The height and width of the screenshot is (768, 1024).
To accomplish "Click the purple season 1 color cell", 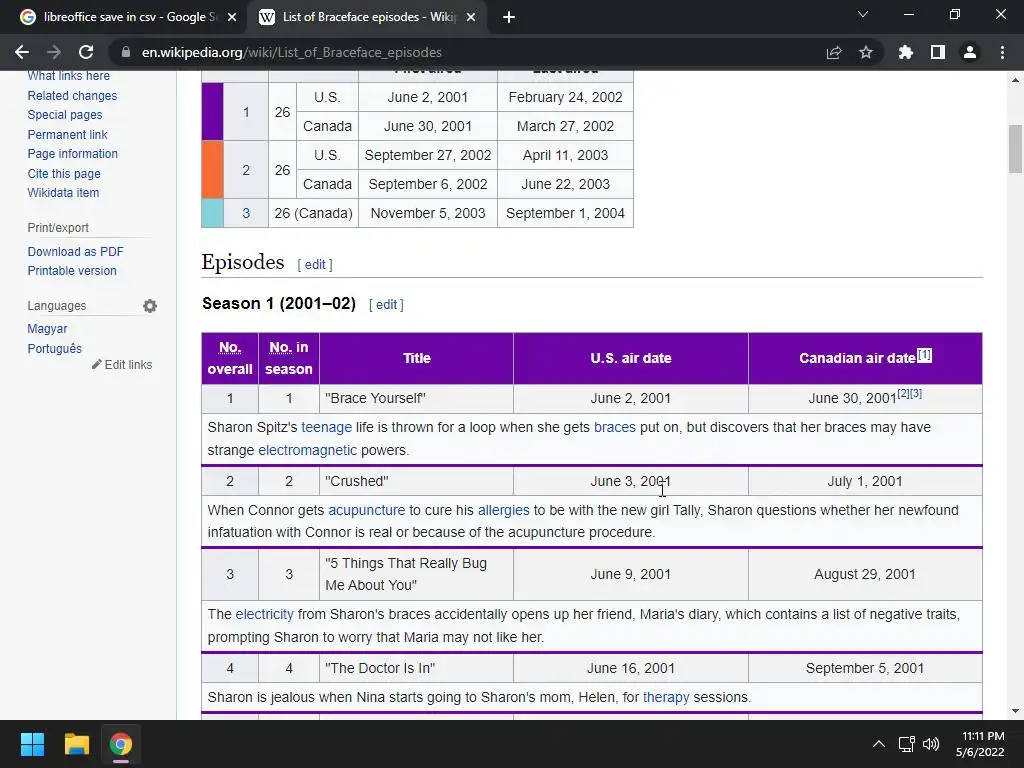I will tap(212, 112).
